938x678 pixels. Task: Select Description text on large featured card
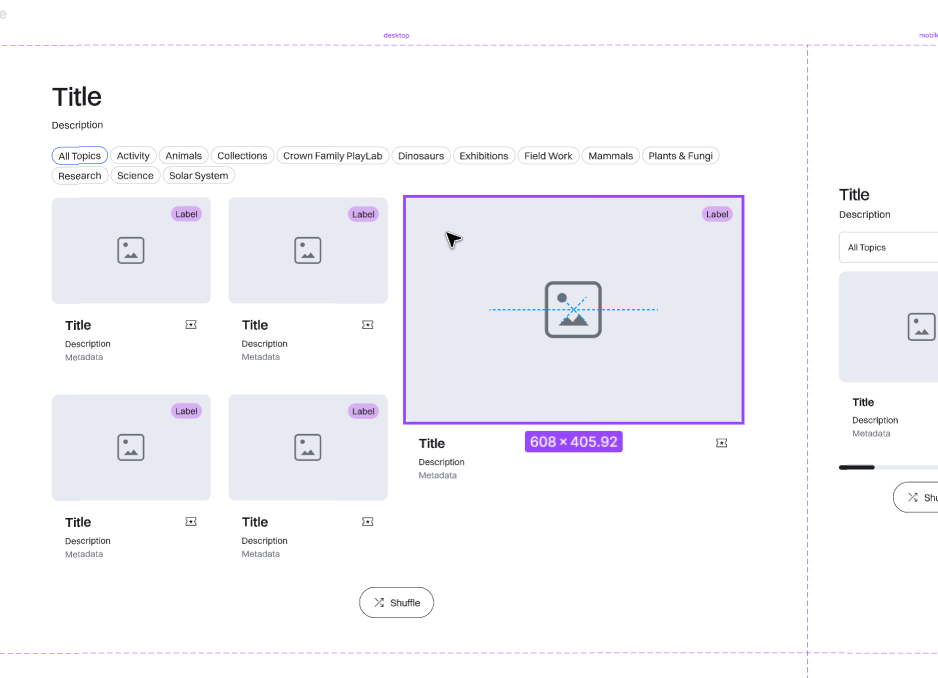point(441,462)
